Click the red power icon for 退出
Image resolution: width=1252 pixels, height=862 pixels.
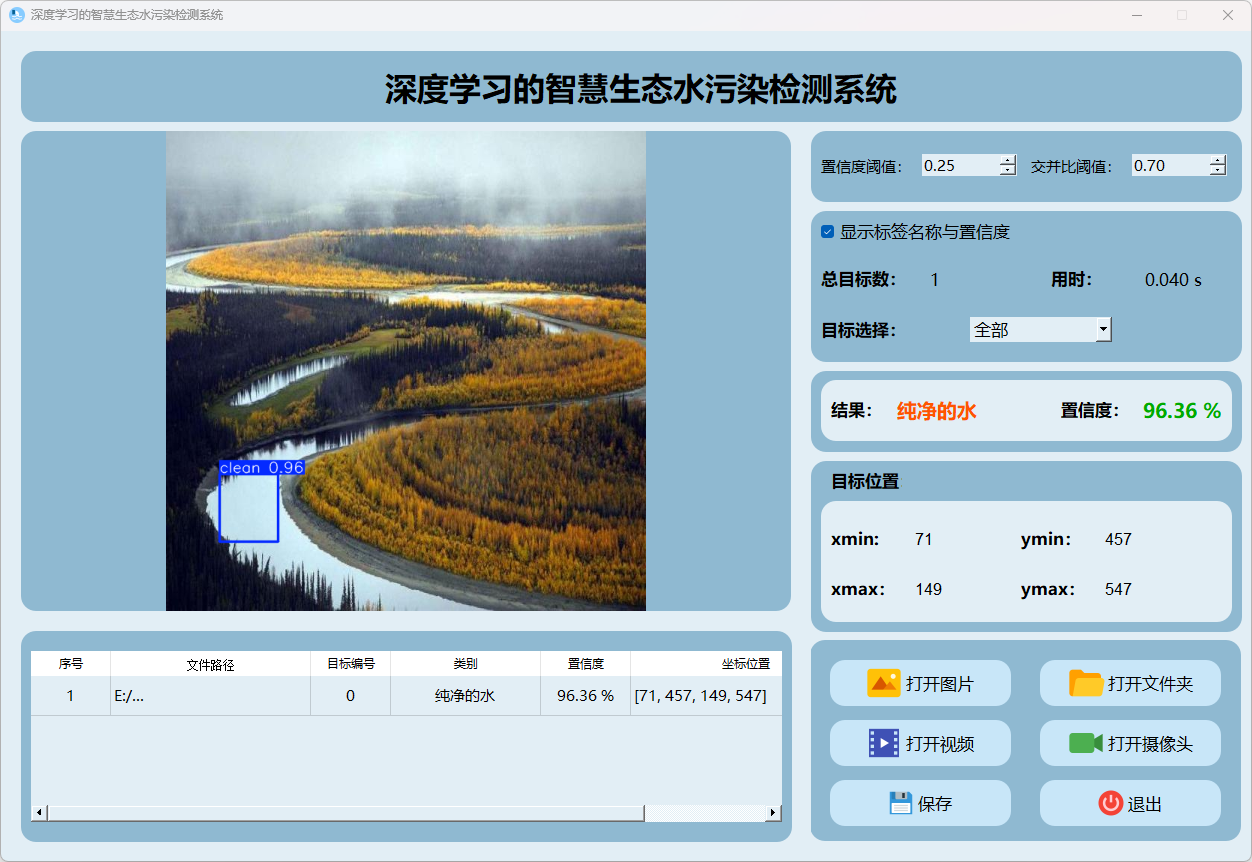[x=1110, y=803]
